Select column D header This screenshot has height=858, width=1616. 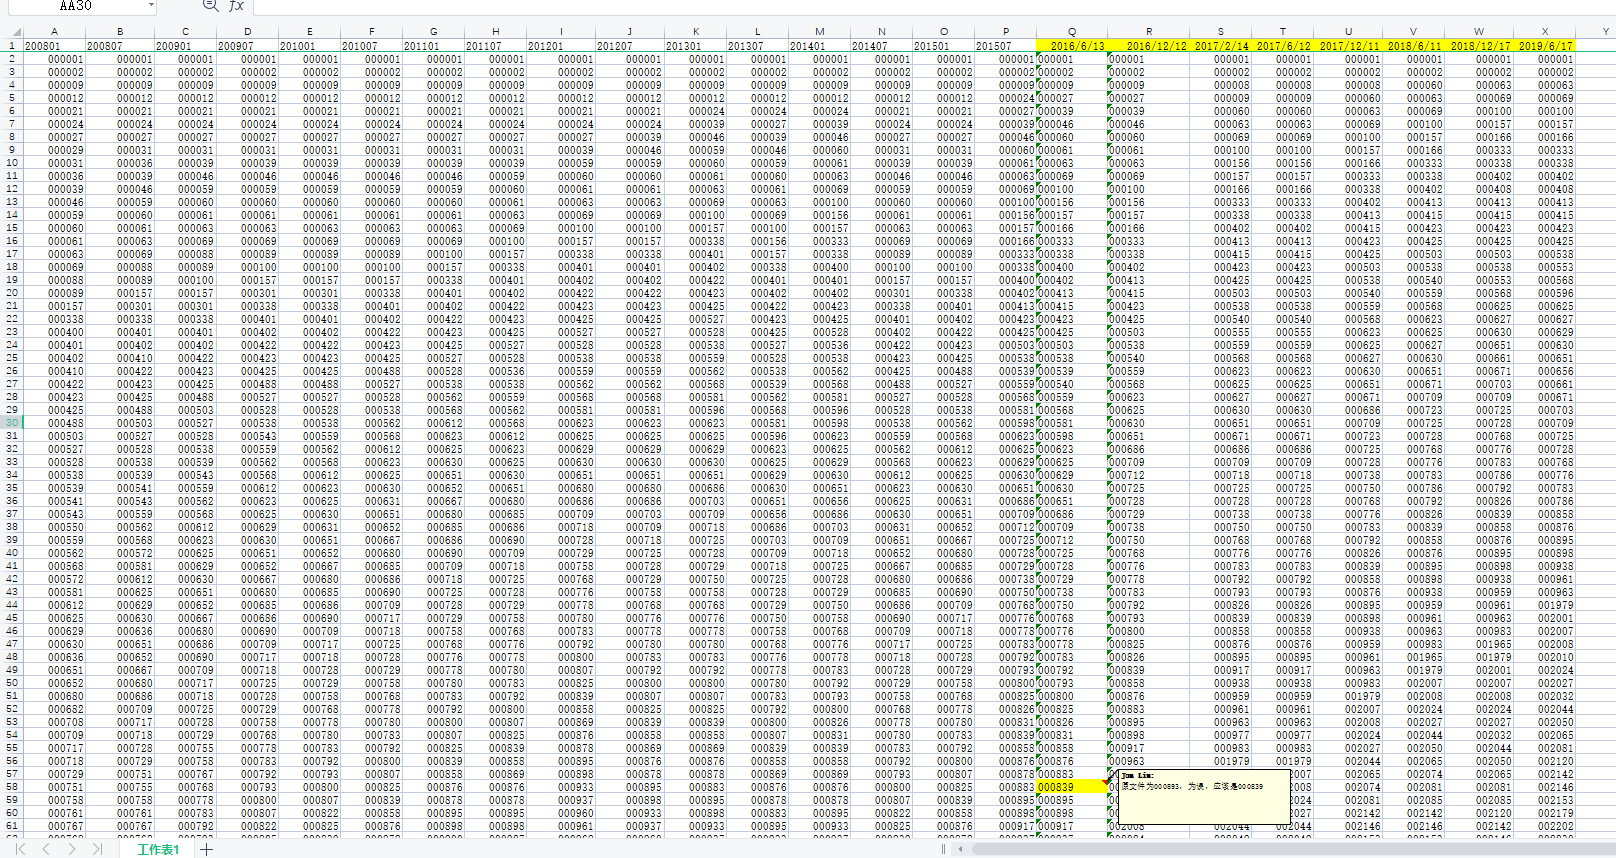(x=247, y=32)
